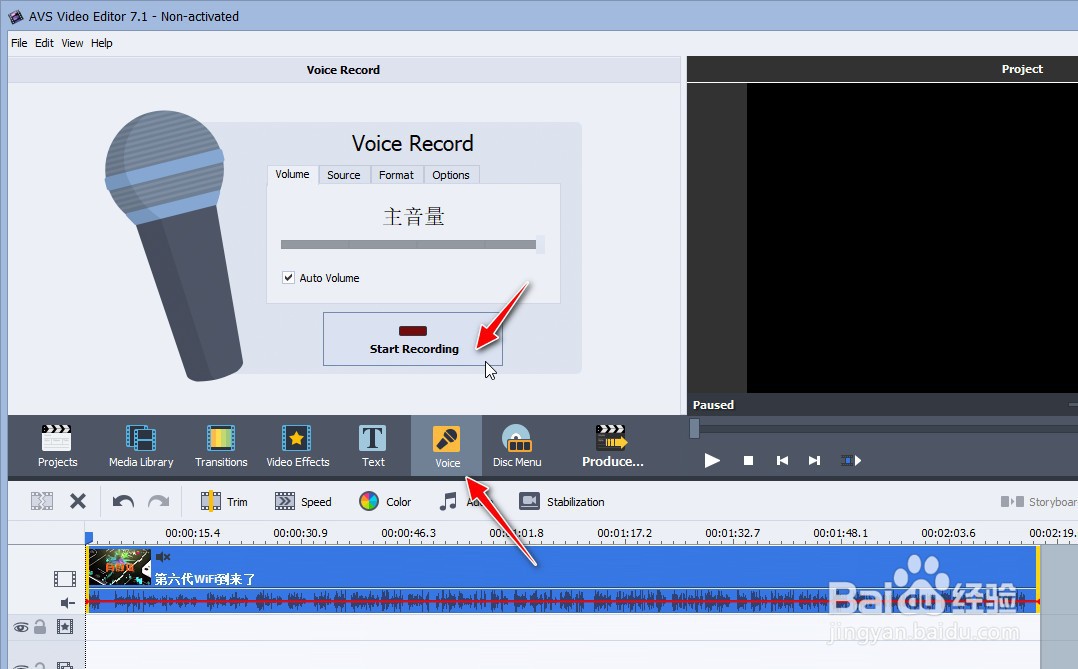Switch to the Source tab

(x=344, y=174)
